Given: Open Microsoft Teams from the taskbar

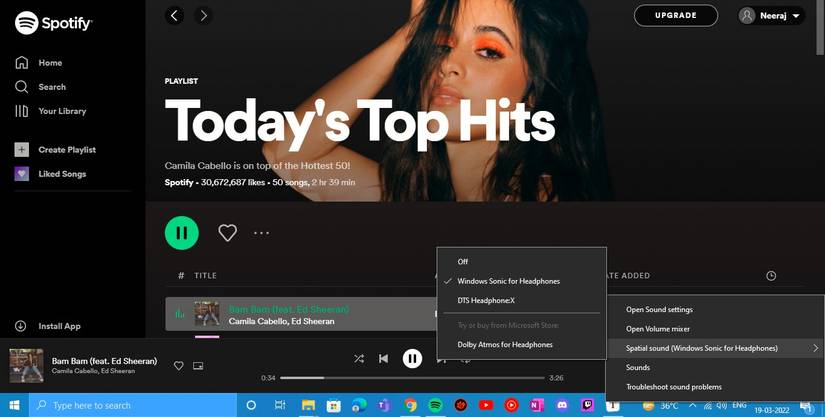Looking at the screenshot, I should point(385,405).
